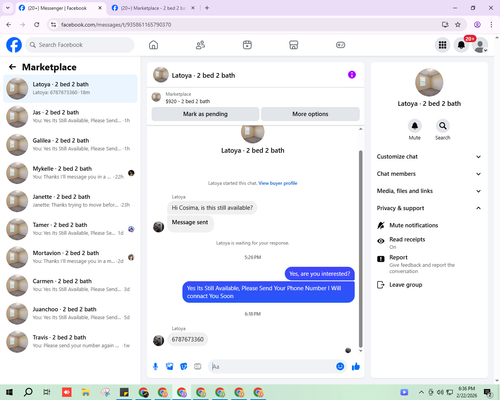Open the Tamer - 2 bed 2 bath conversation
Image resolution: width=500 pixels, height=400 pixels.
(x=70, y=229)
